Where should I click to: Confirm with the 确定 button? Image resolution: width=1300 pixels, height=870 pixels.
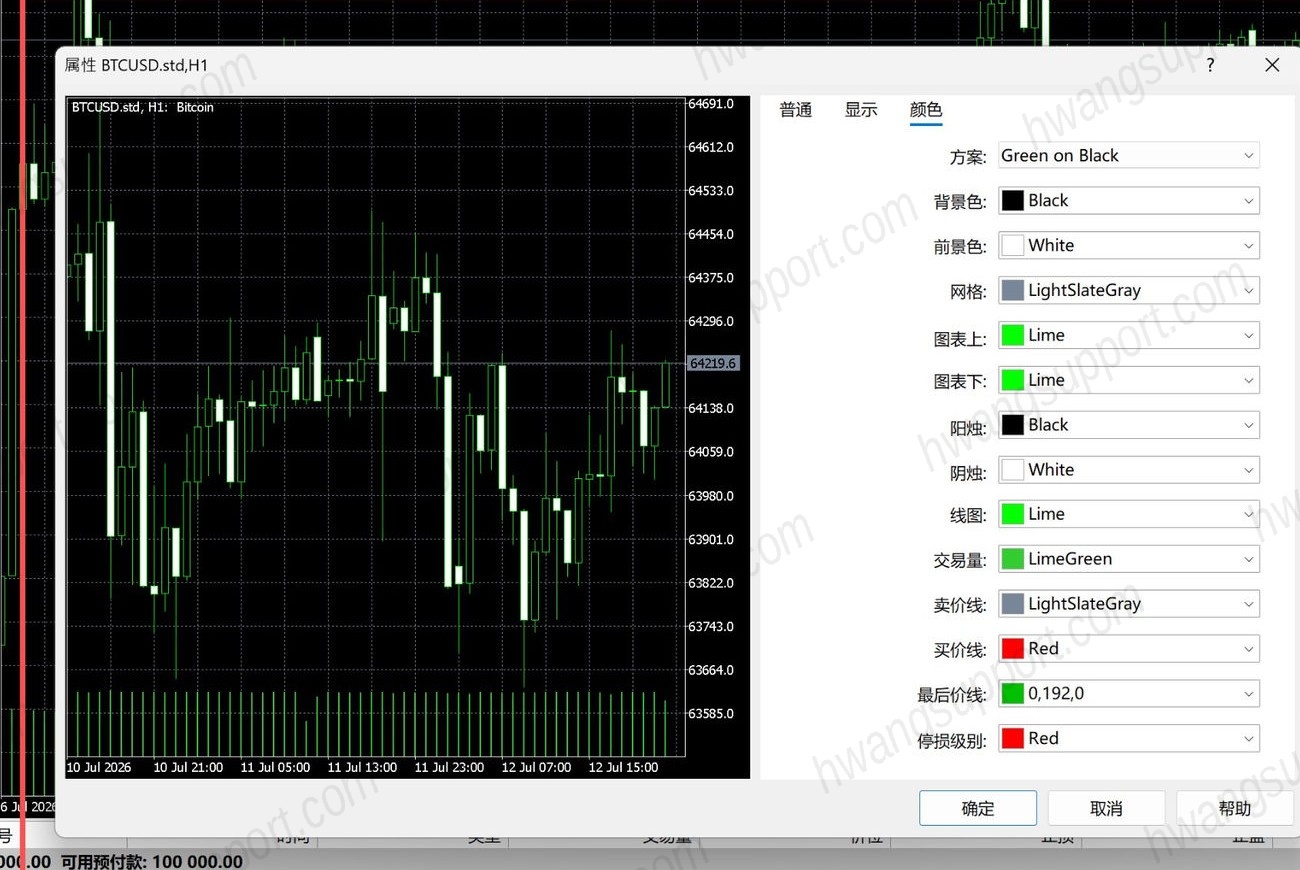978,808
